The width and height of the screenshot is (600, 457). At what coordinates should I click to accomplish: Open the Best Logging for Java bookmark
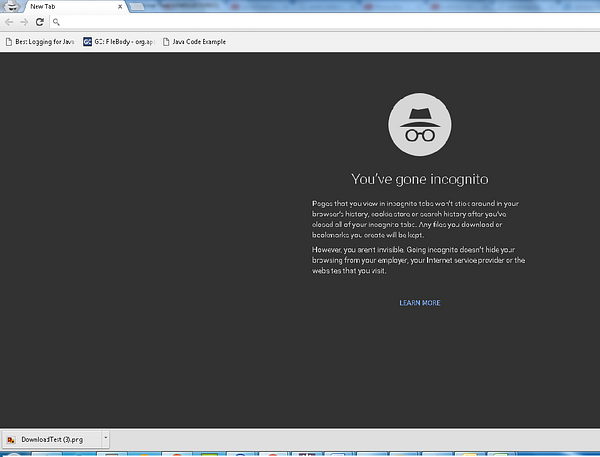pos(40,42)
